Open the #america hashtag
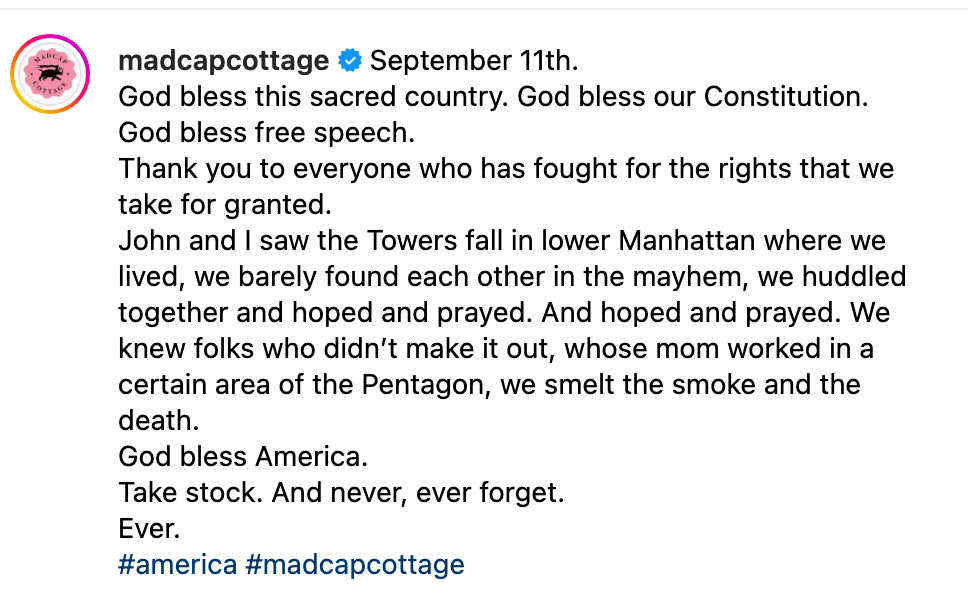This screenshot has width=968, height=598. (177, 564)
